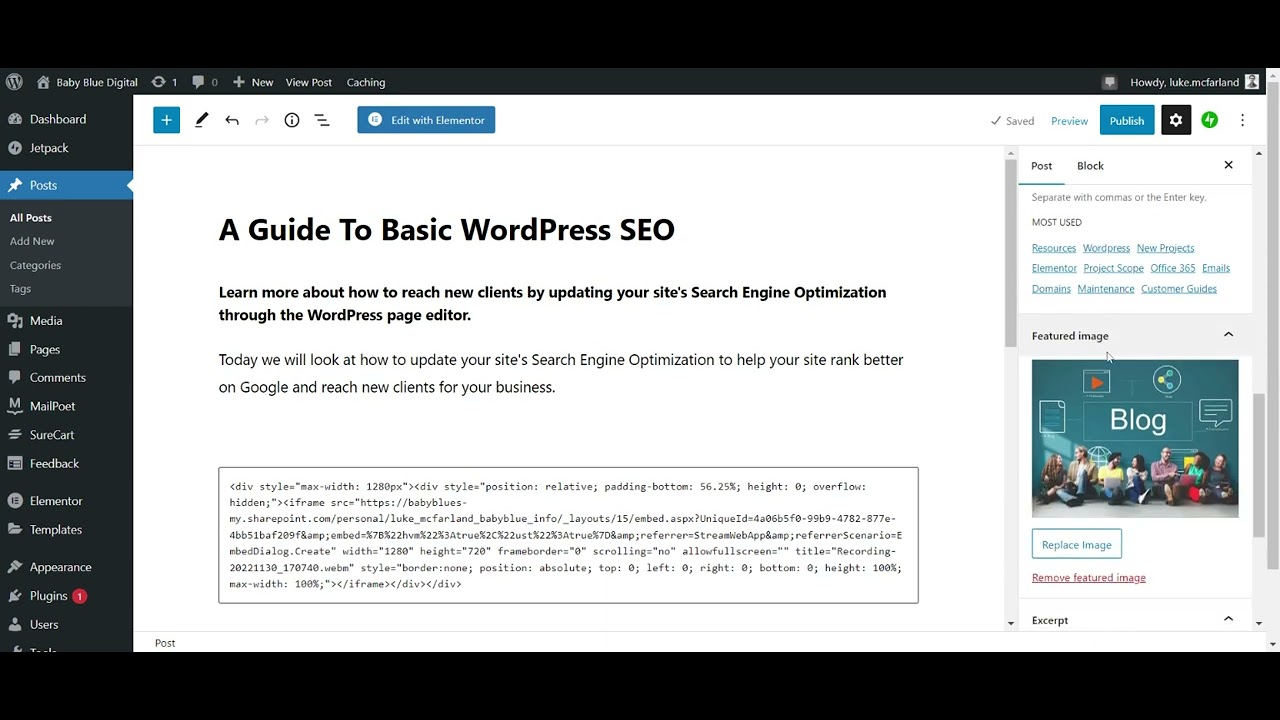
Task: Click inside the custom HTML code block
Action: click(568, 535)
